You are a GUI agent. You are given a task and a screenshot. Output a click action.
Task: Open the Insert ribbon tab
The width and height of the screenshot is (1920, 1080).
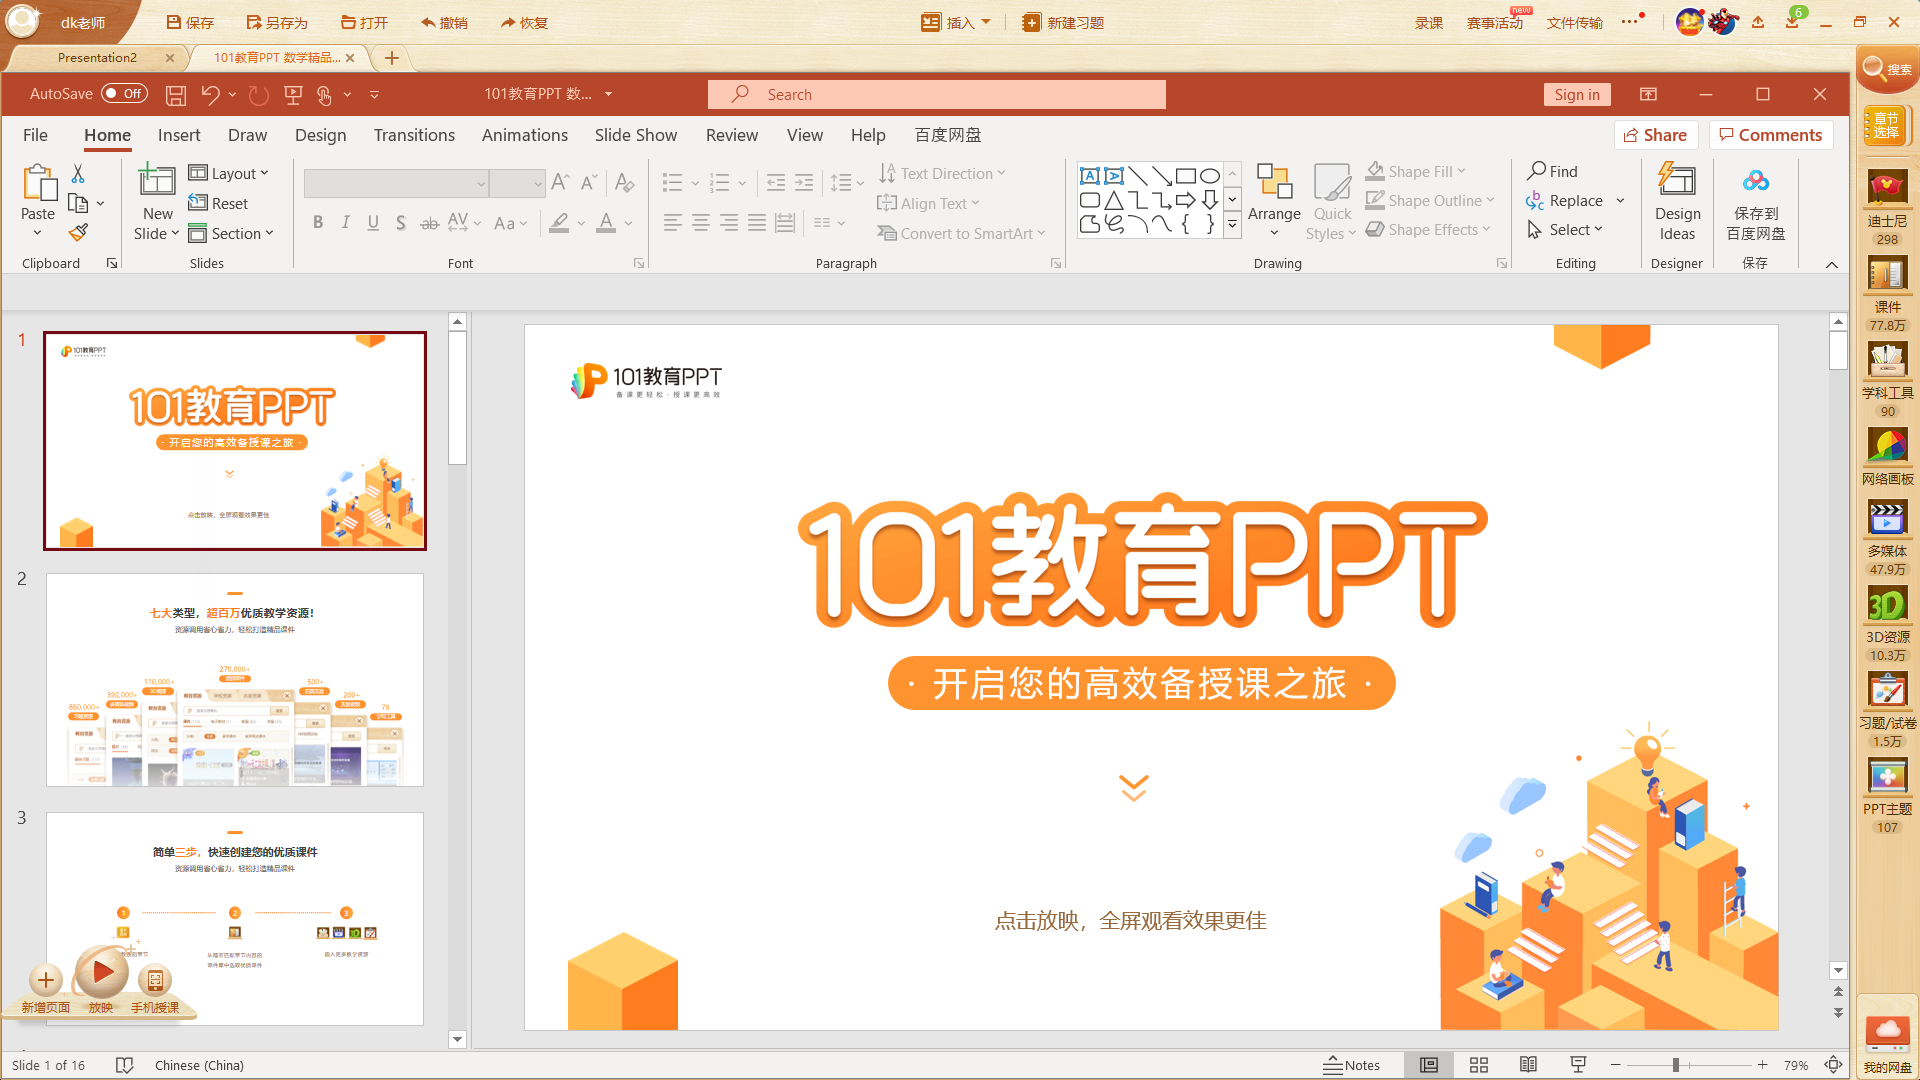(x=179, y=135)
